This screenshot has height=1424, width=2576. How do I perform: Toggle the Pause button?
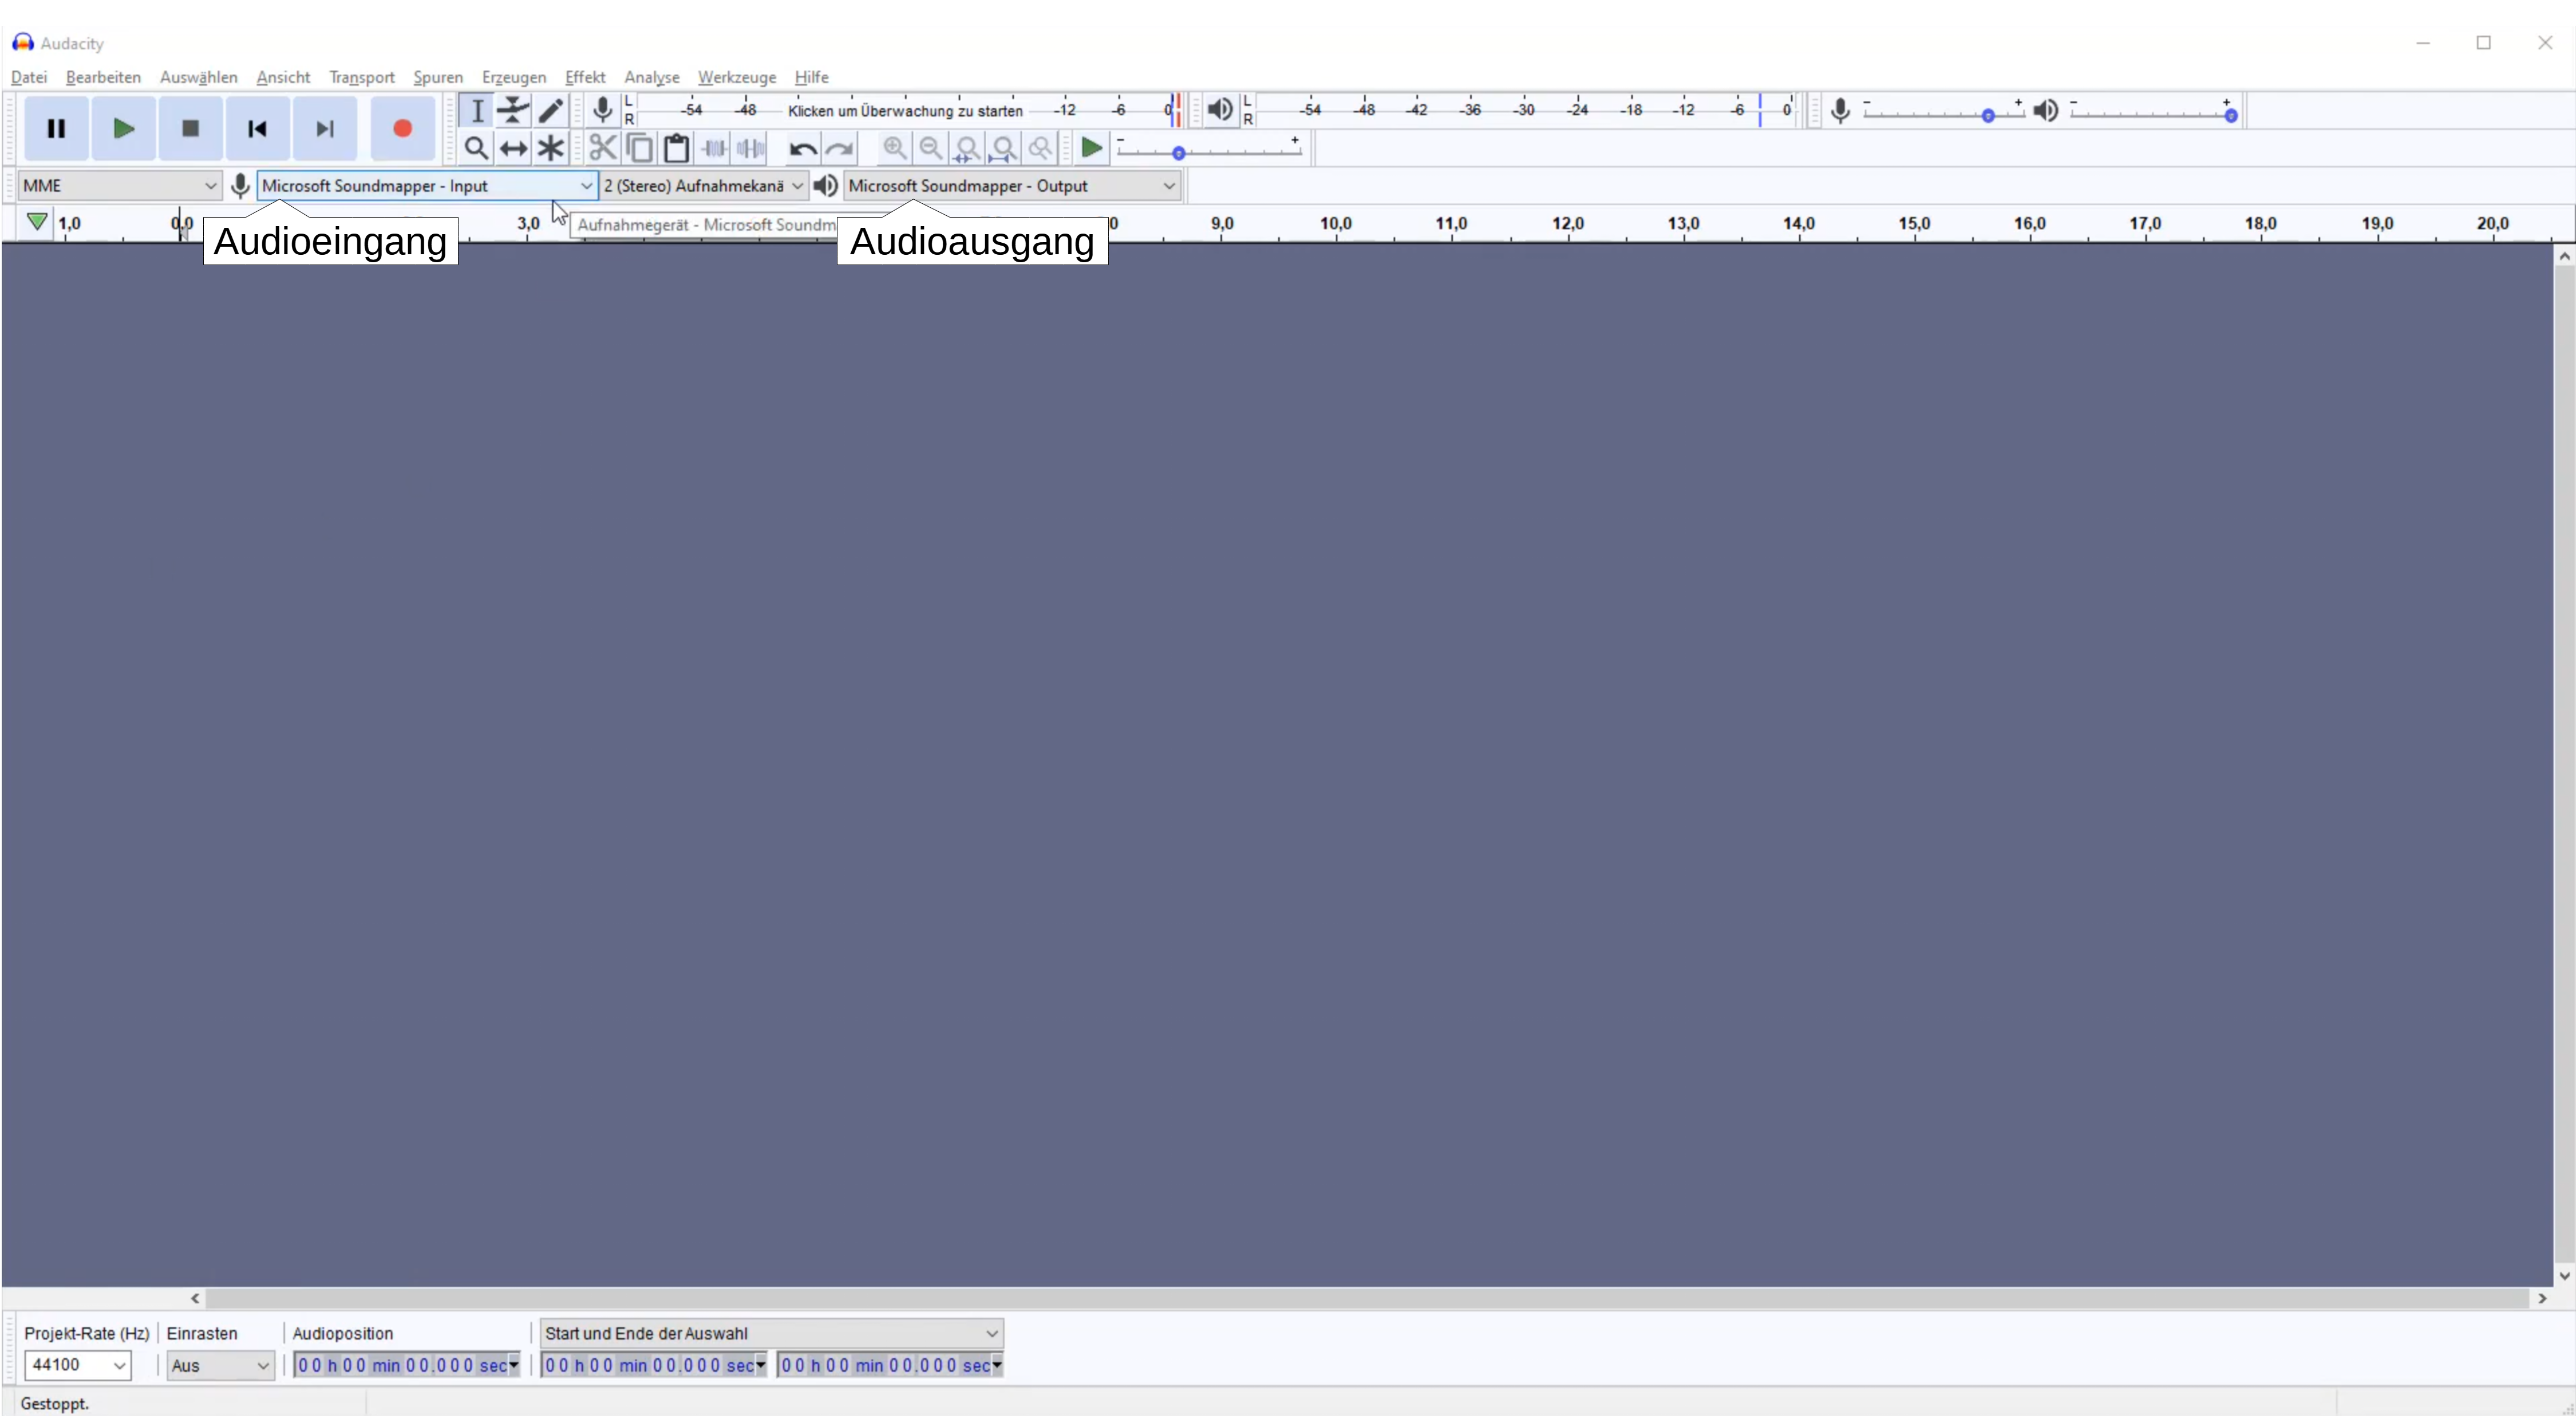tap(56, 129)
